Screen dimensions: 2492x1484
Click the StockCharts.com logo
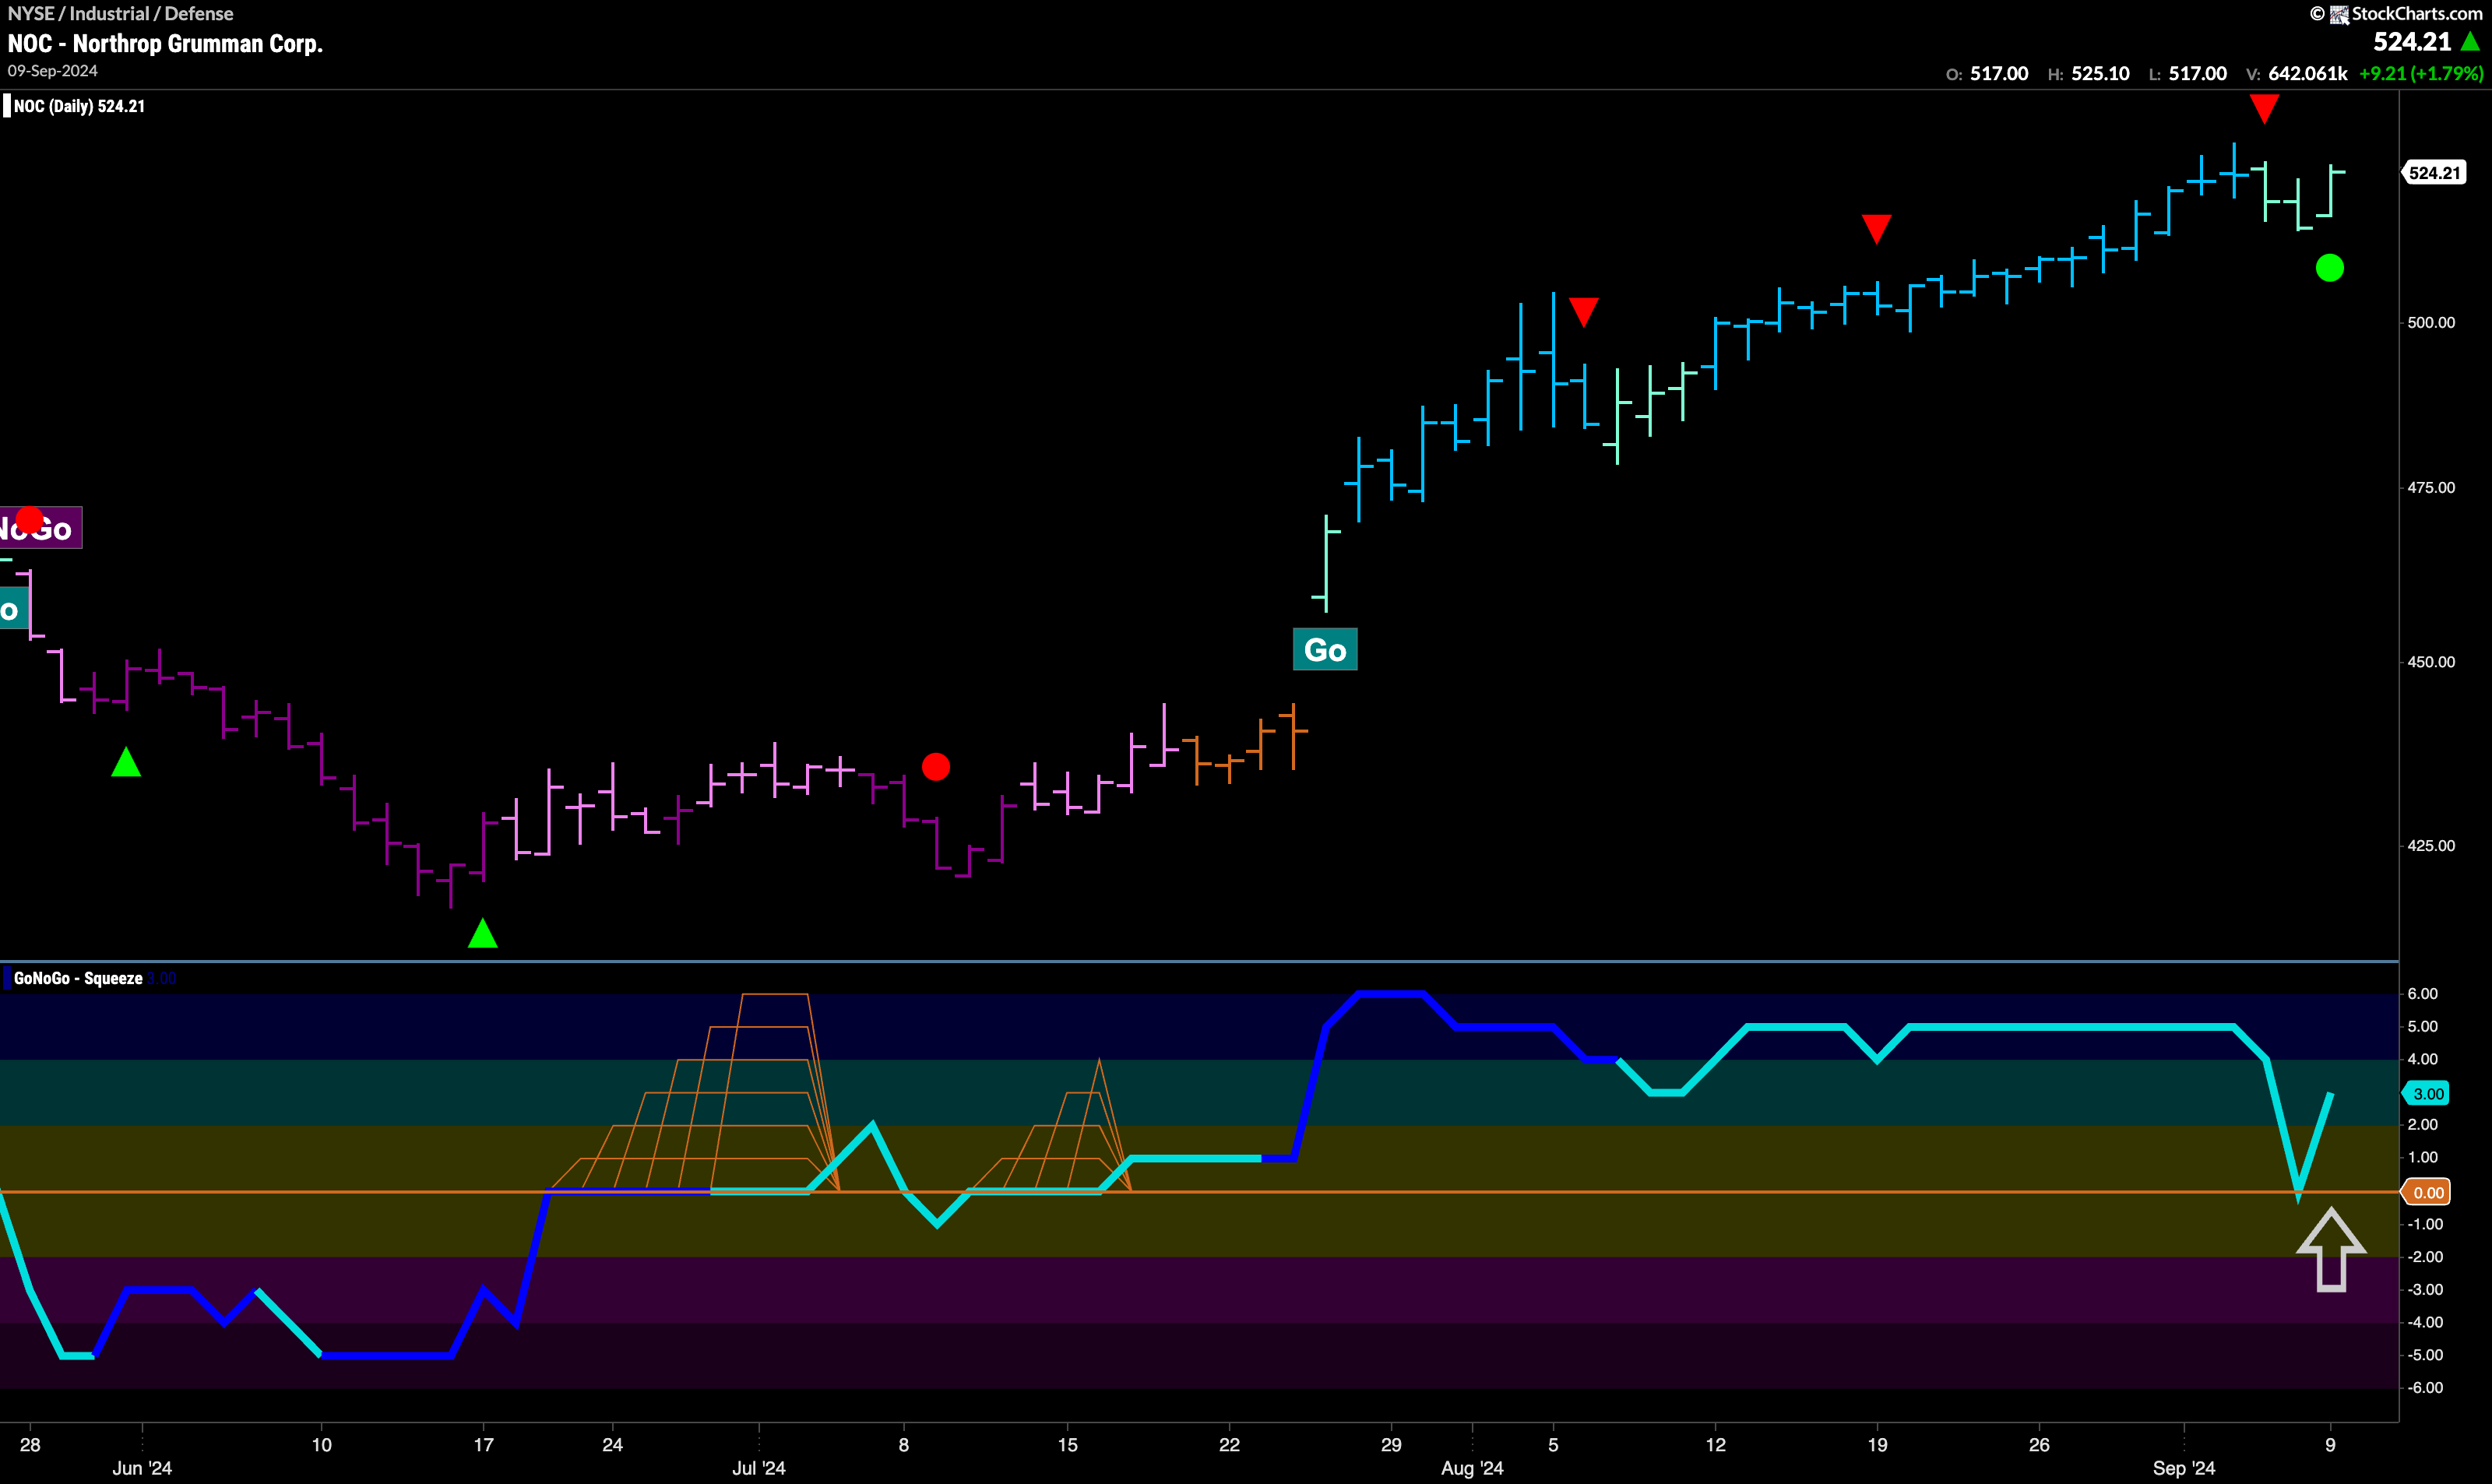click(x=2405, y=14)
